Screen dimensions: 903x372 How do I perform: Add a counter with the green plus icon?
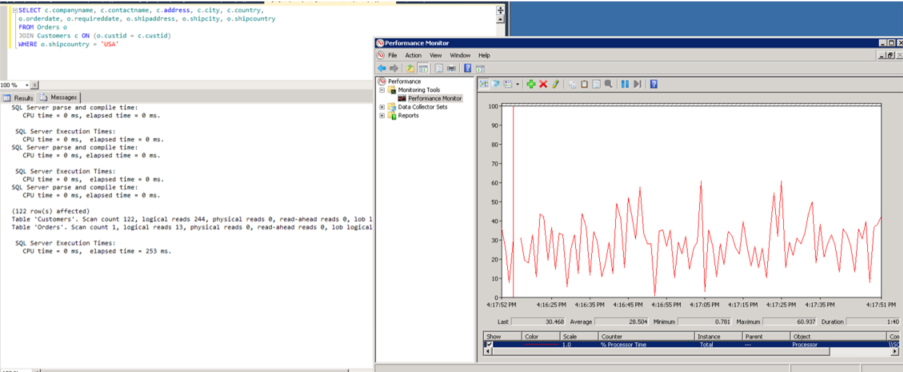[x=531, y=84]
